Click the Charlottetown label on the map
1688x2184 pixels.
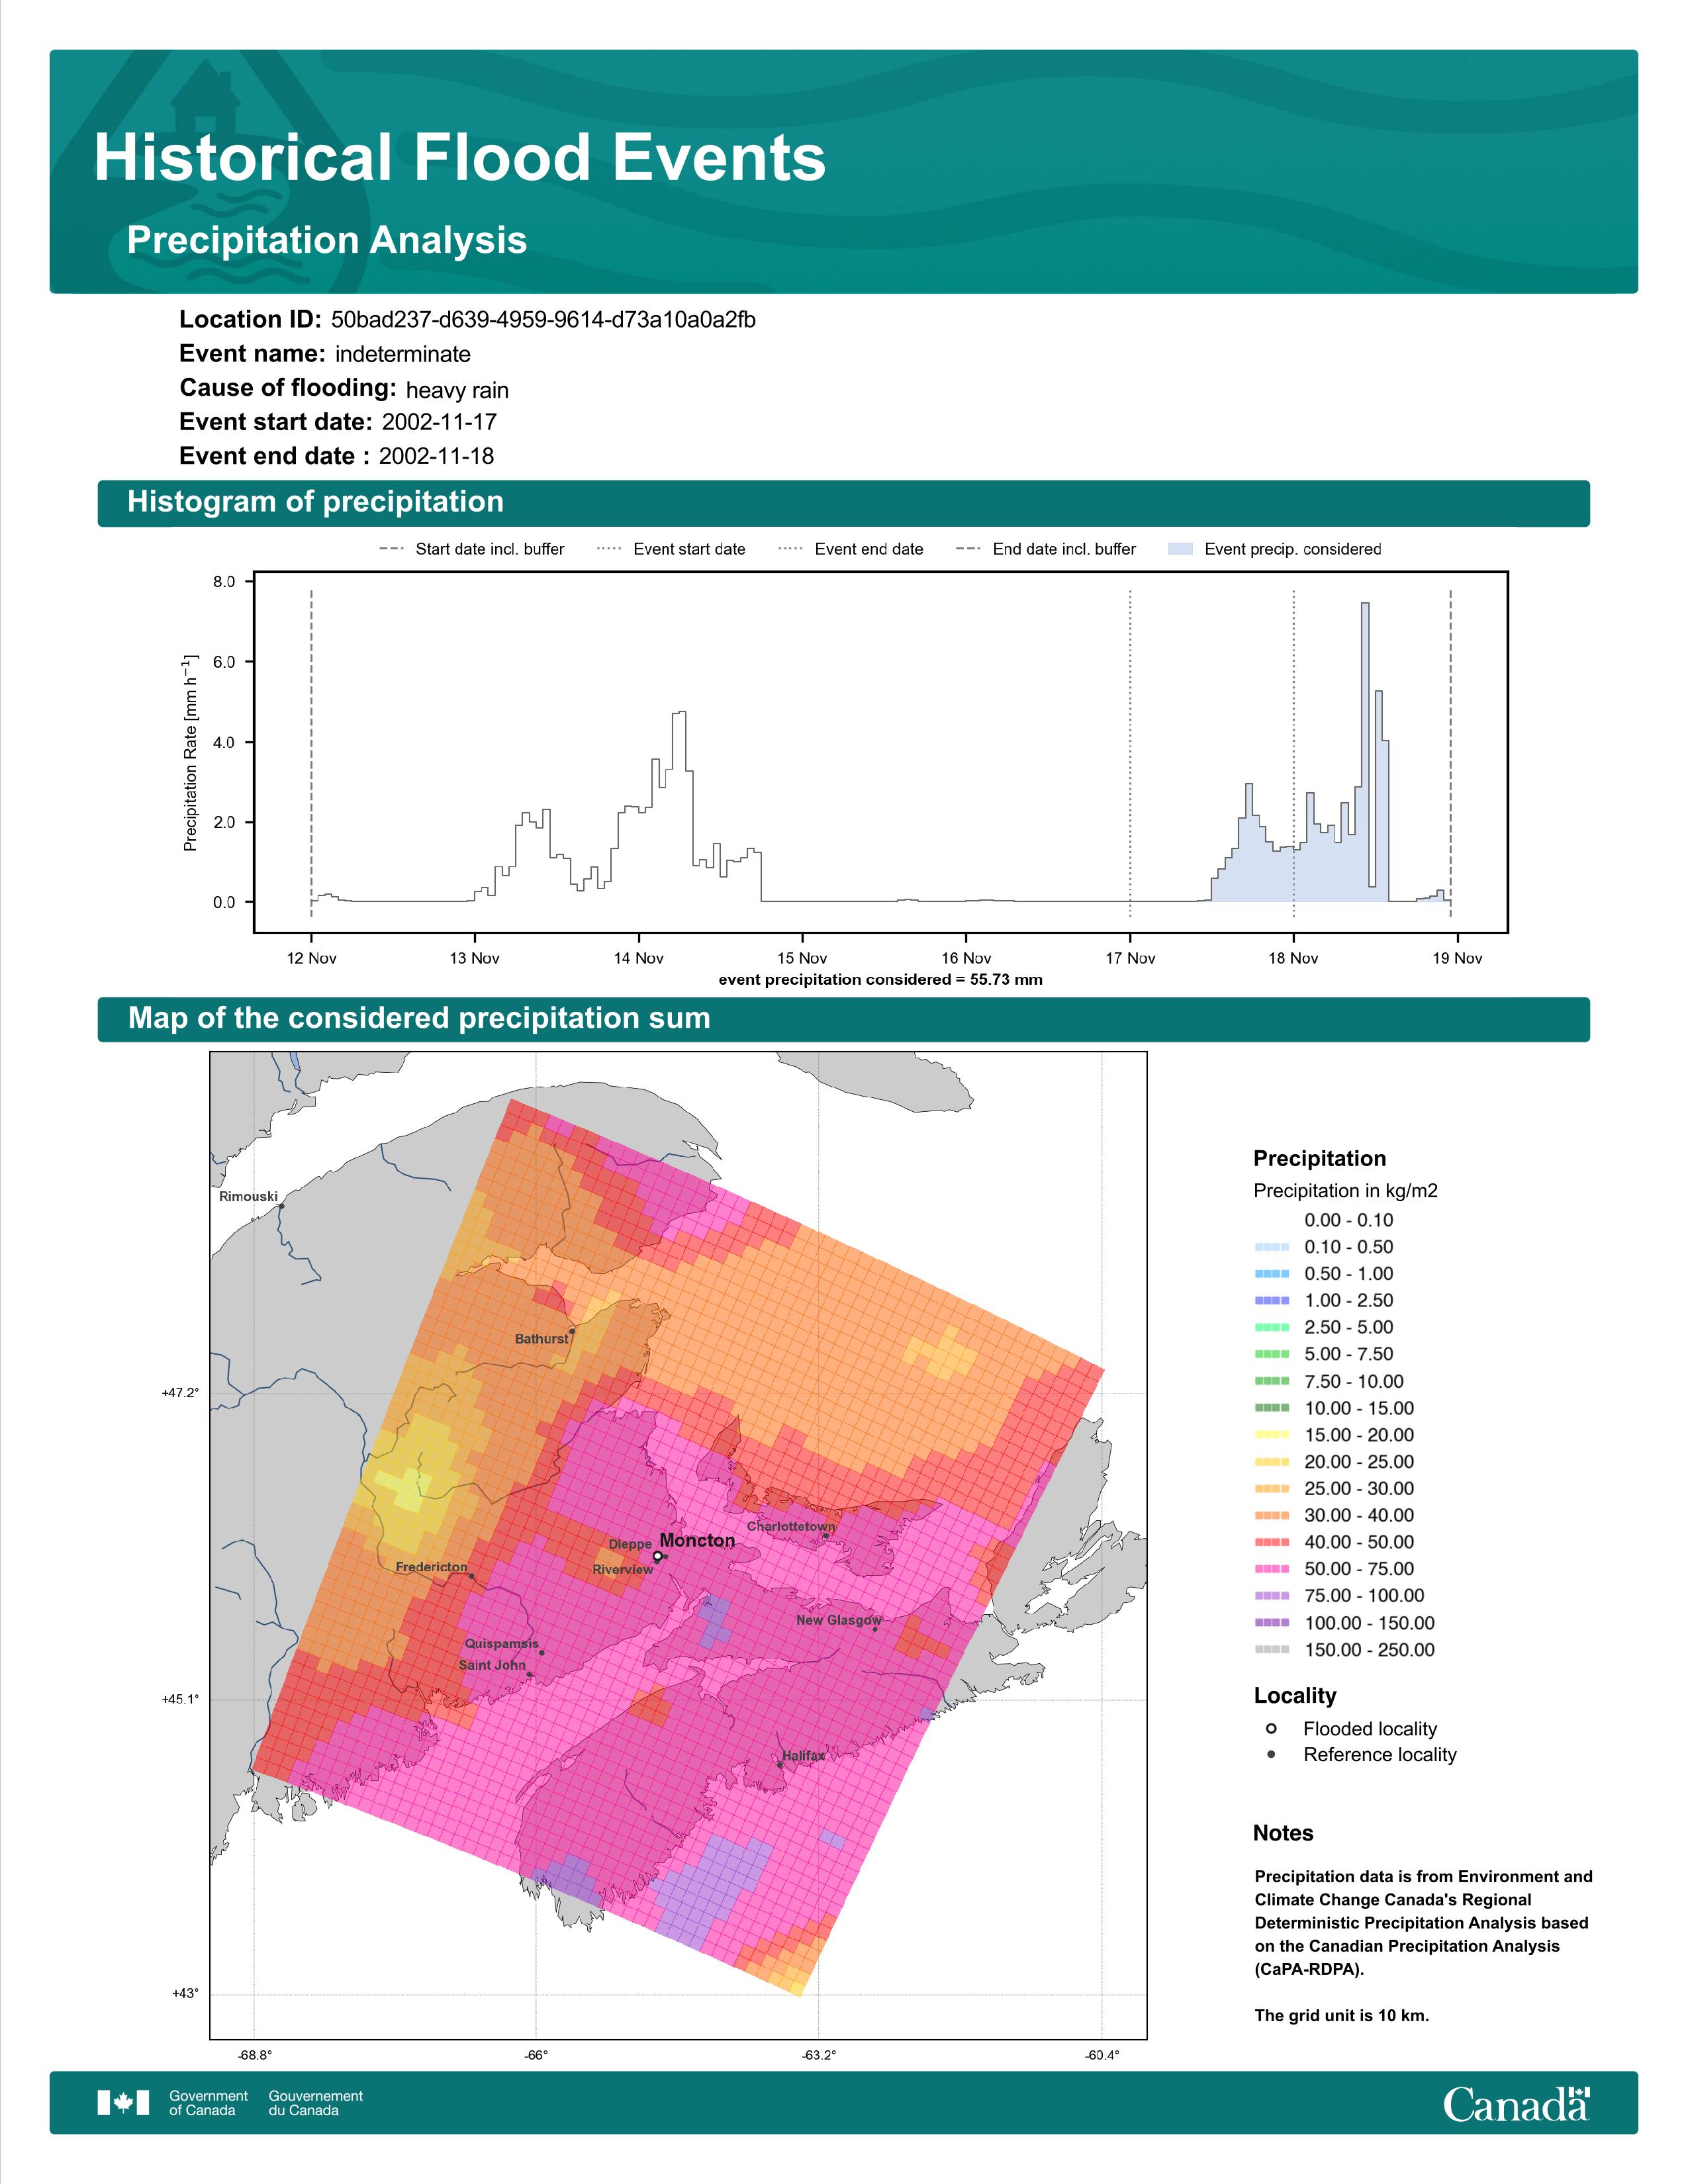791,1527
